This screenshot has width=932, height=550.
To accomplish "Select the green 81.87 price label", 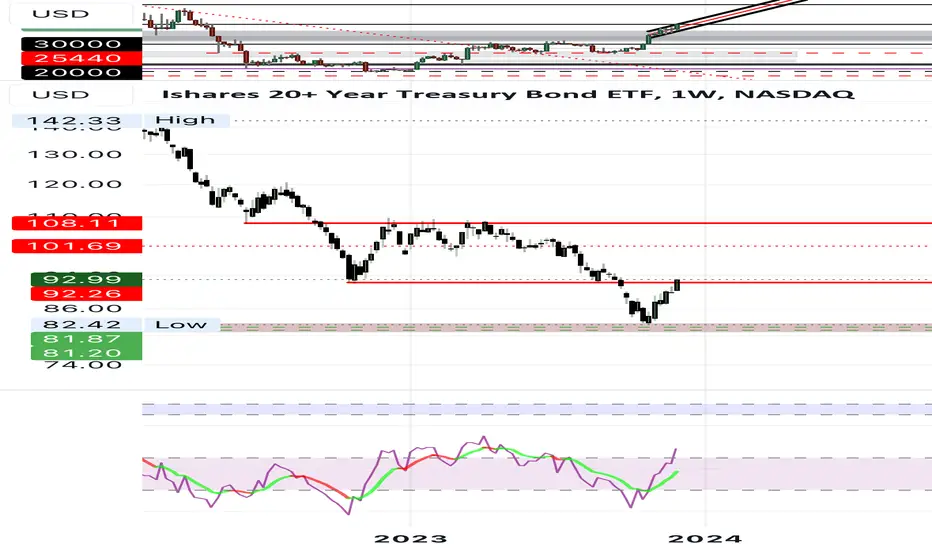I will pyautogui.click(x=86, y=339).
